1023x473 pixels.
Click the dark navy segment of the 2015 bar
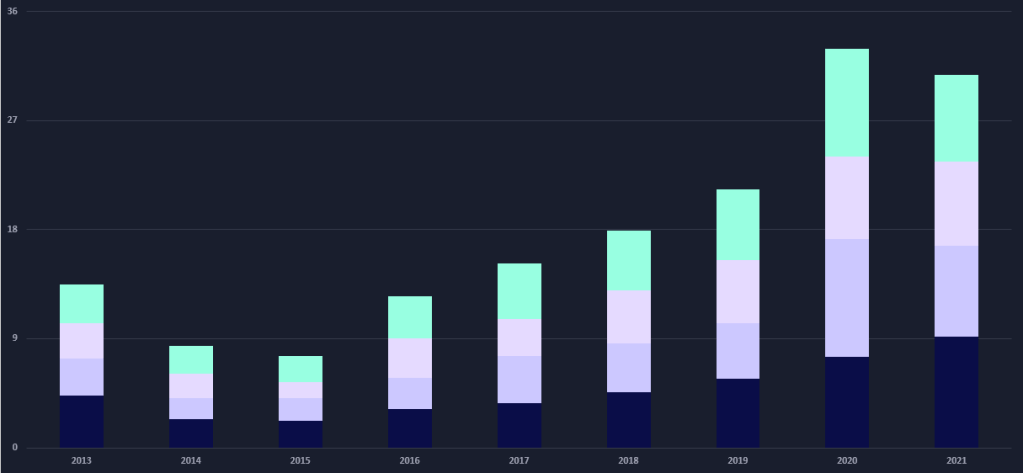[300, 433]
